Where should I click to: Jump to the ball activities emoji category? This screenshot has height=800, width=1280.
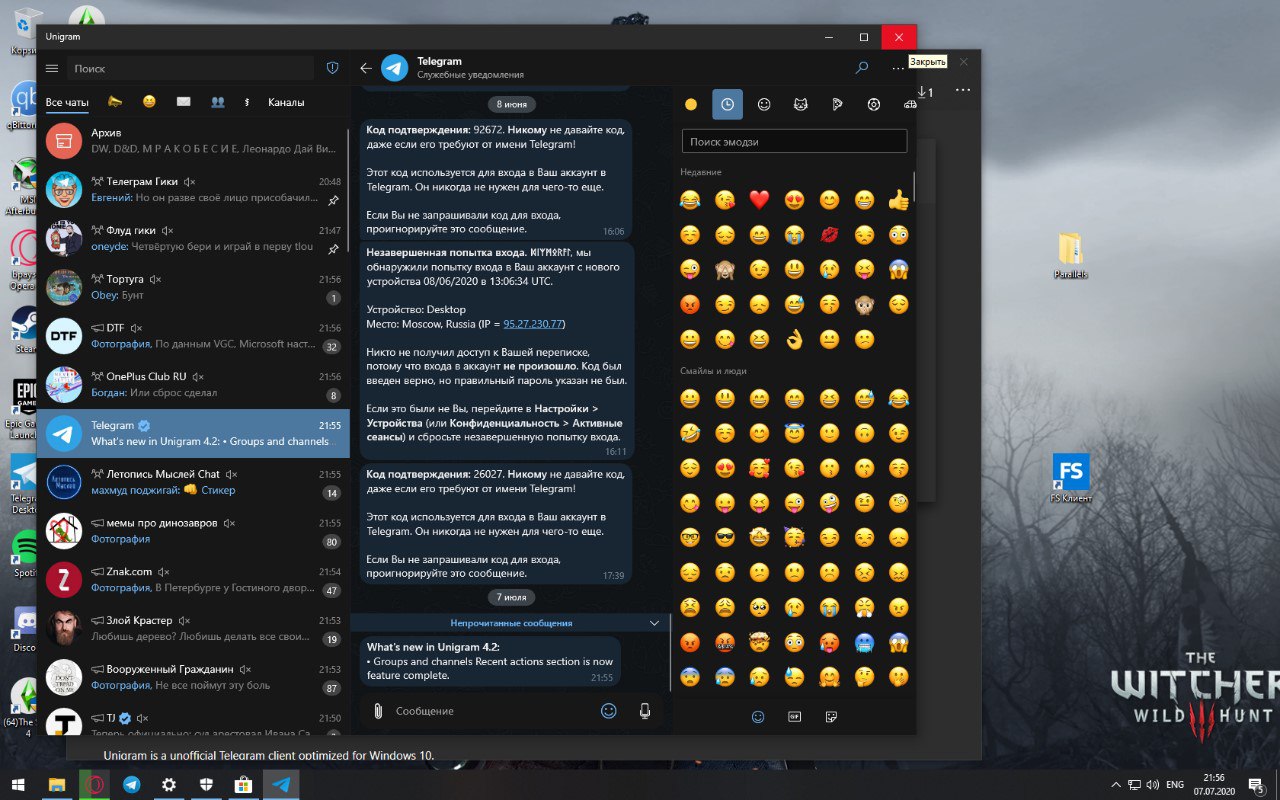click(x=874, y=104)
